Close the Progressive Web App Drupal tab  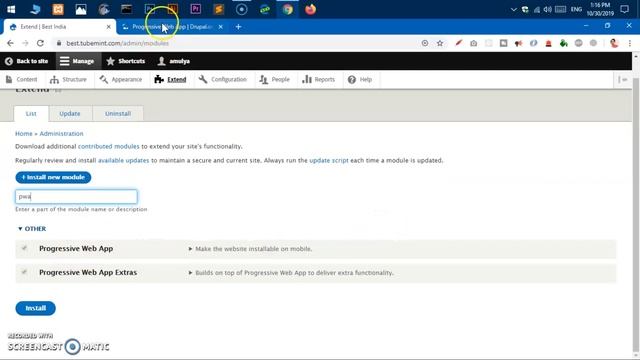pos(220,27)
